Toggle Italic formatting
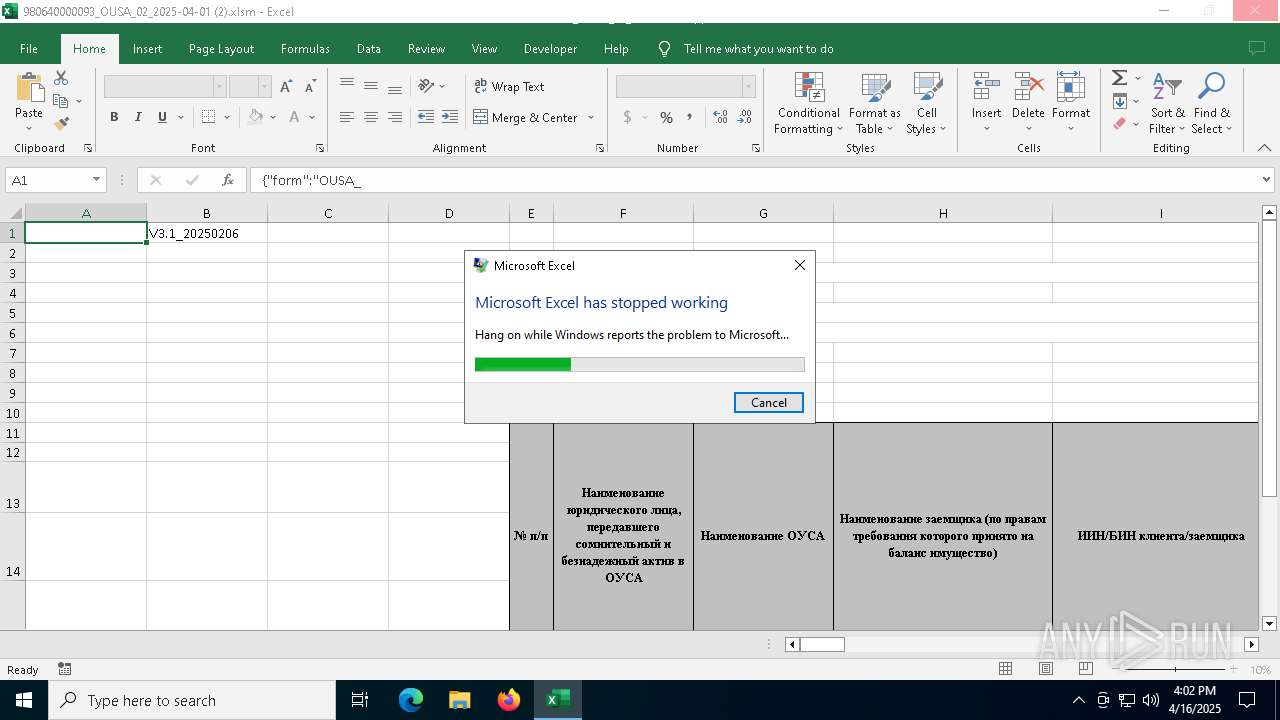This screenshot has width=1280, height=720. (138, 117)
